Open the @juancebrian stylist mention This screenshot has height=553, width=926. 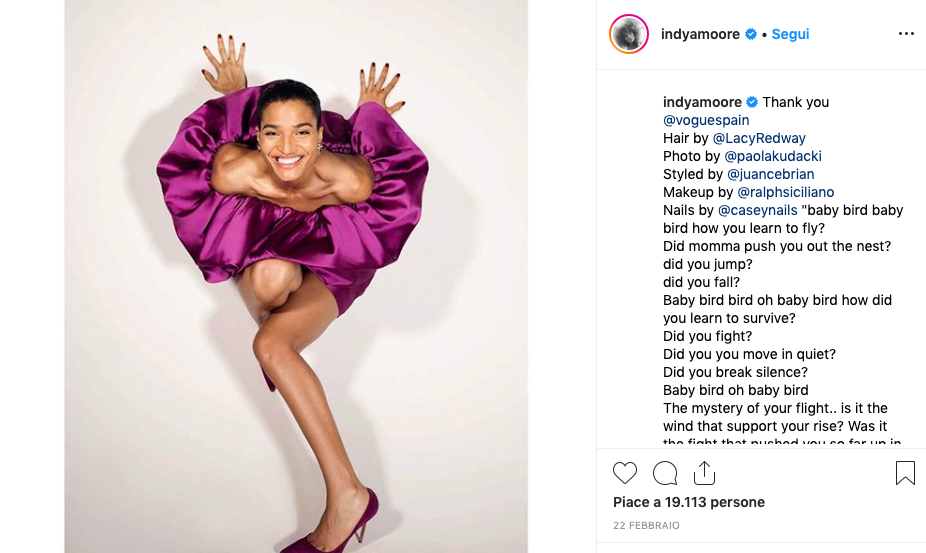point(770,174)
